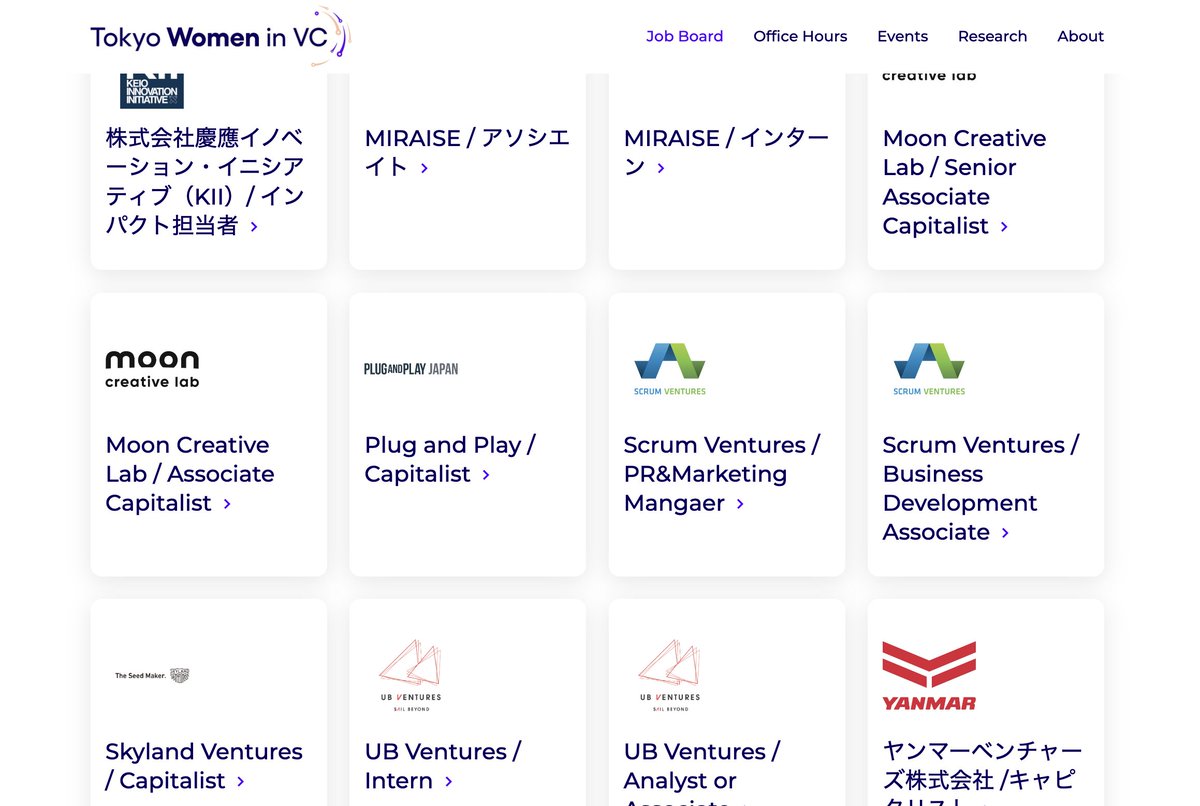Open the About nav link
Screen dimensions: 1200x806
1080,36
